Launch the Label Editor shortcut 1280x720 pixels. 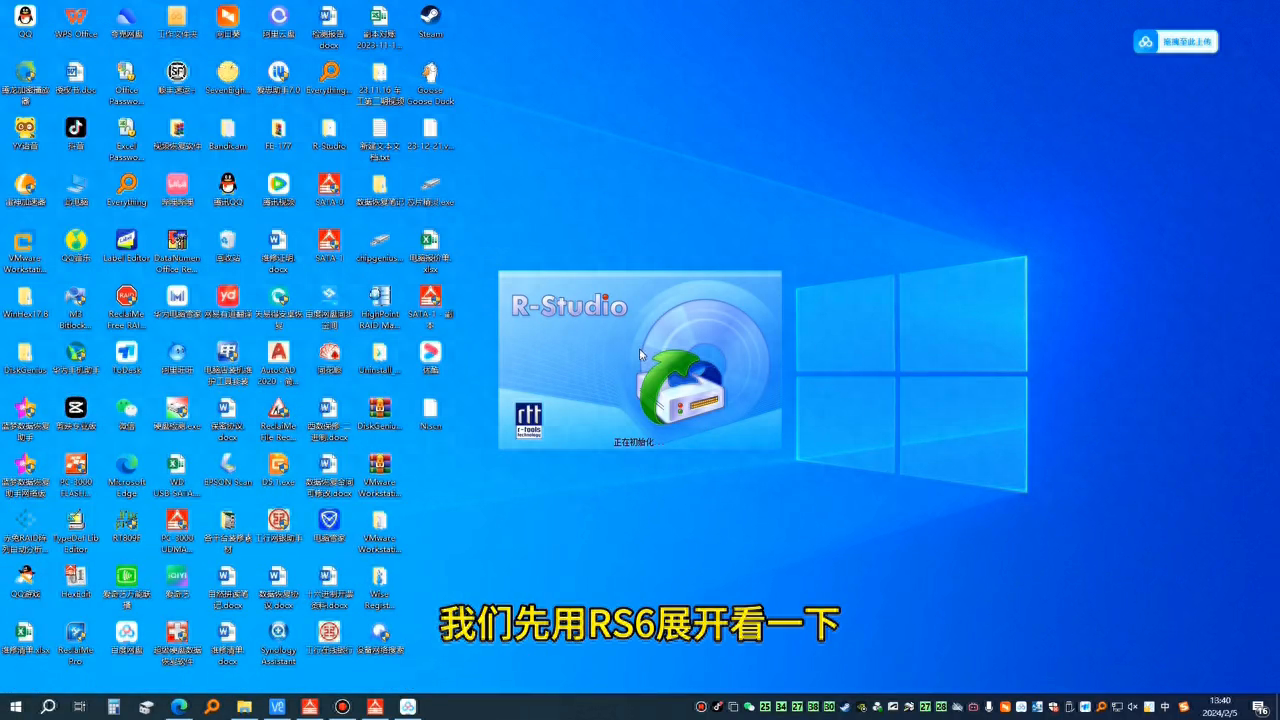point(127,241)
